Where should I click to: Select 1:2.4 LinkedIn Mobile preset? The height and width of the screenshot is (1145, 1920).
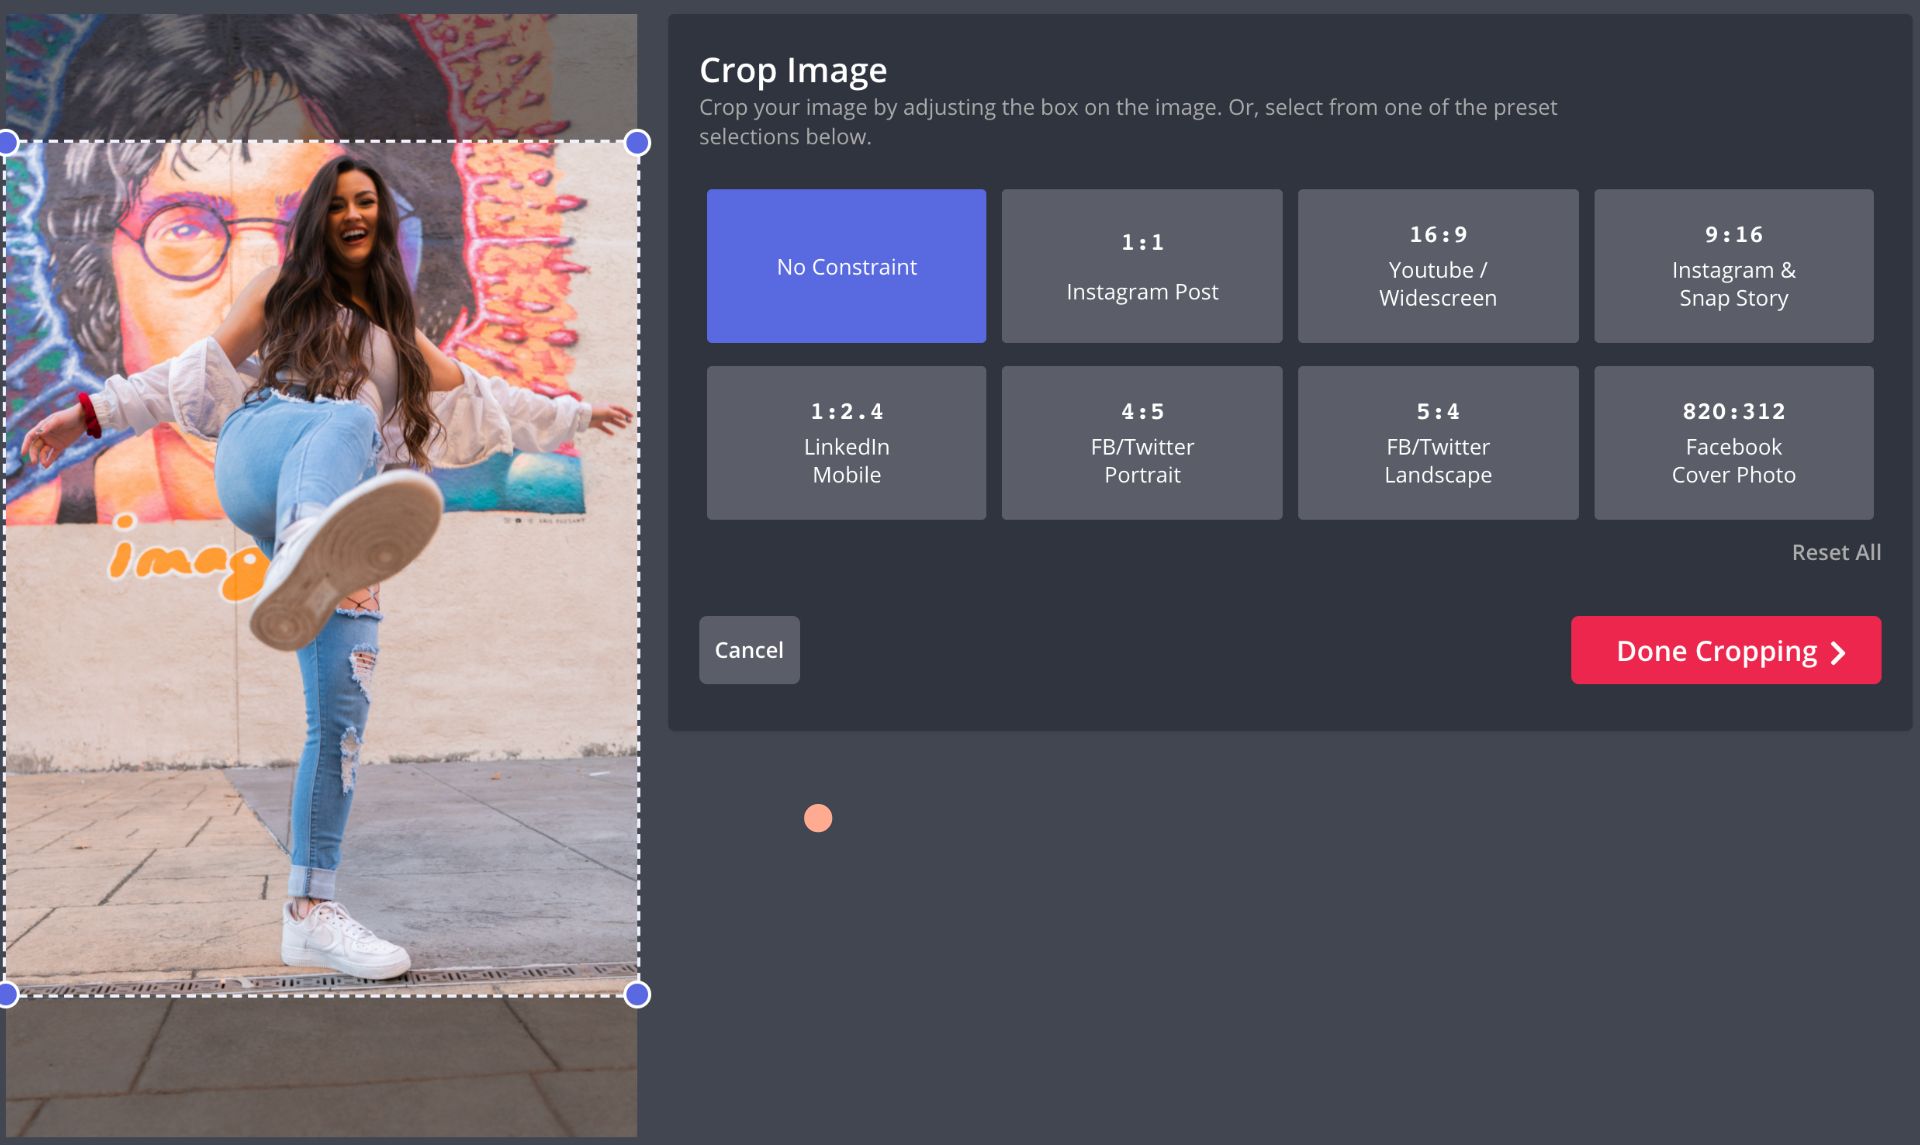846,442
